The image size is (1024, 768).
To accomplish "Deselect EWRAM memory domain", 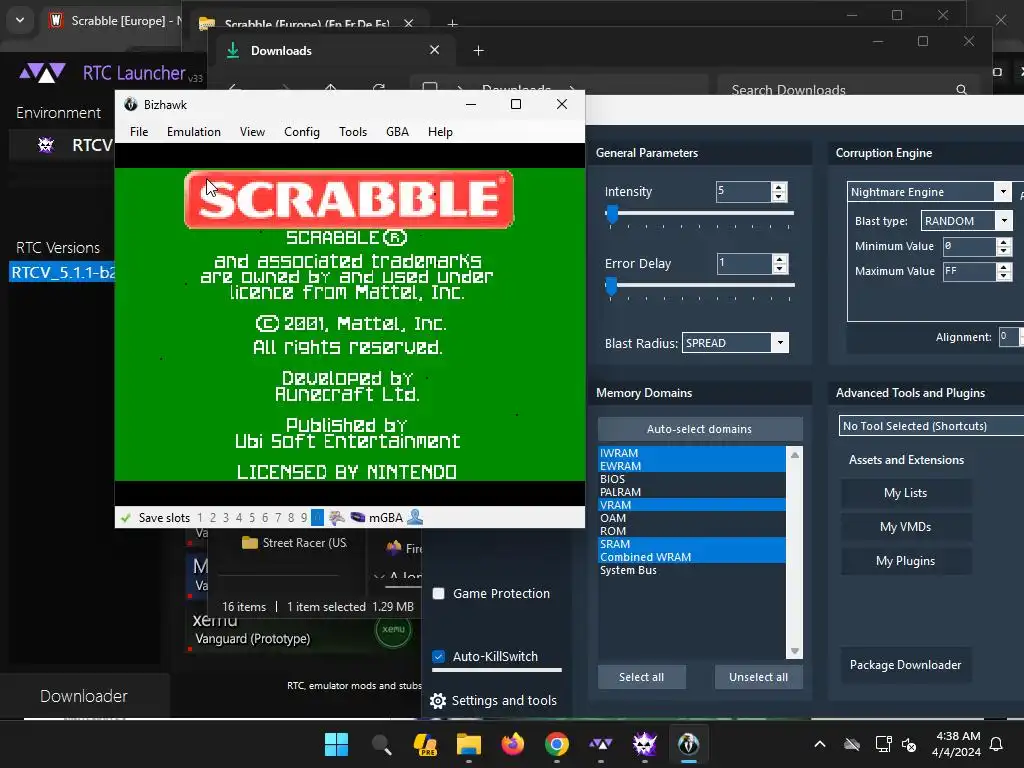I will 692,466.
